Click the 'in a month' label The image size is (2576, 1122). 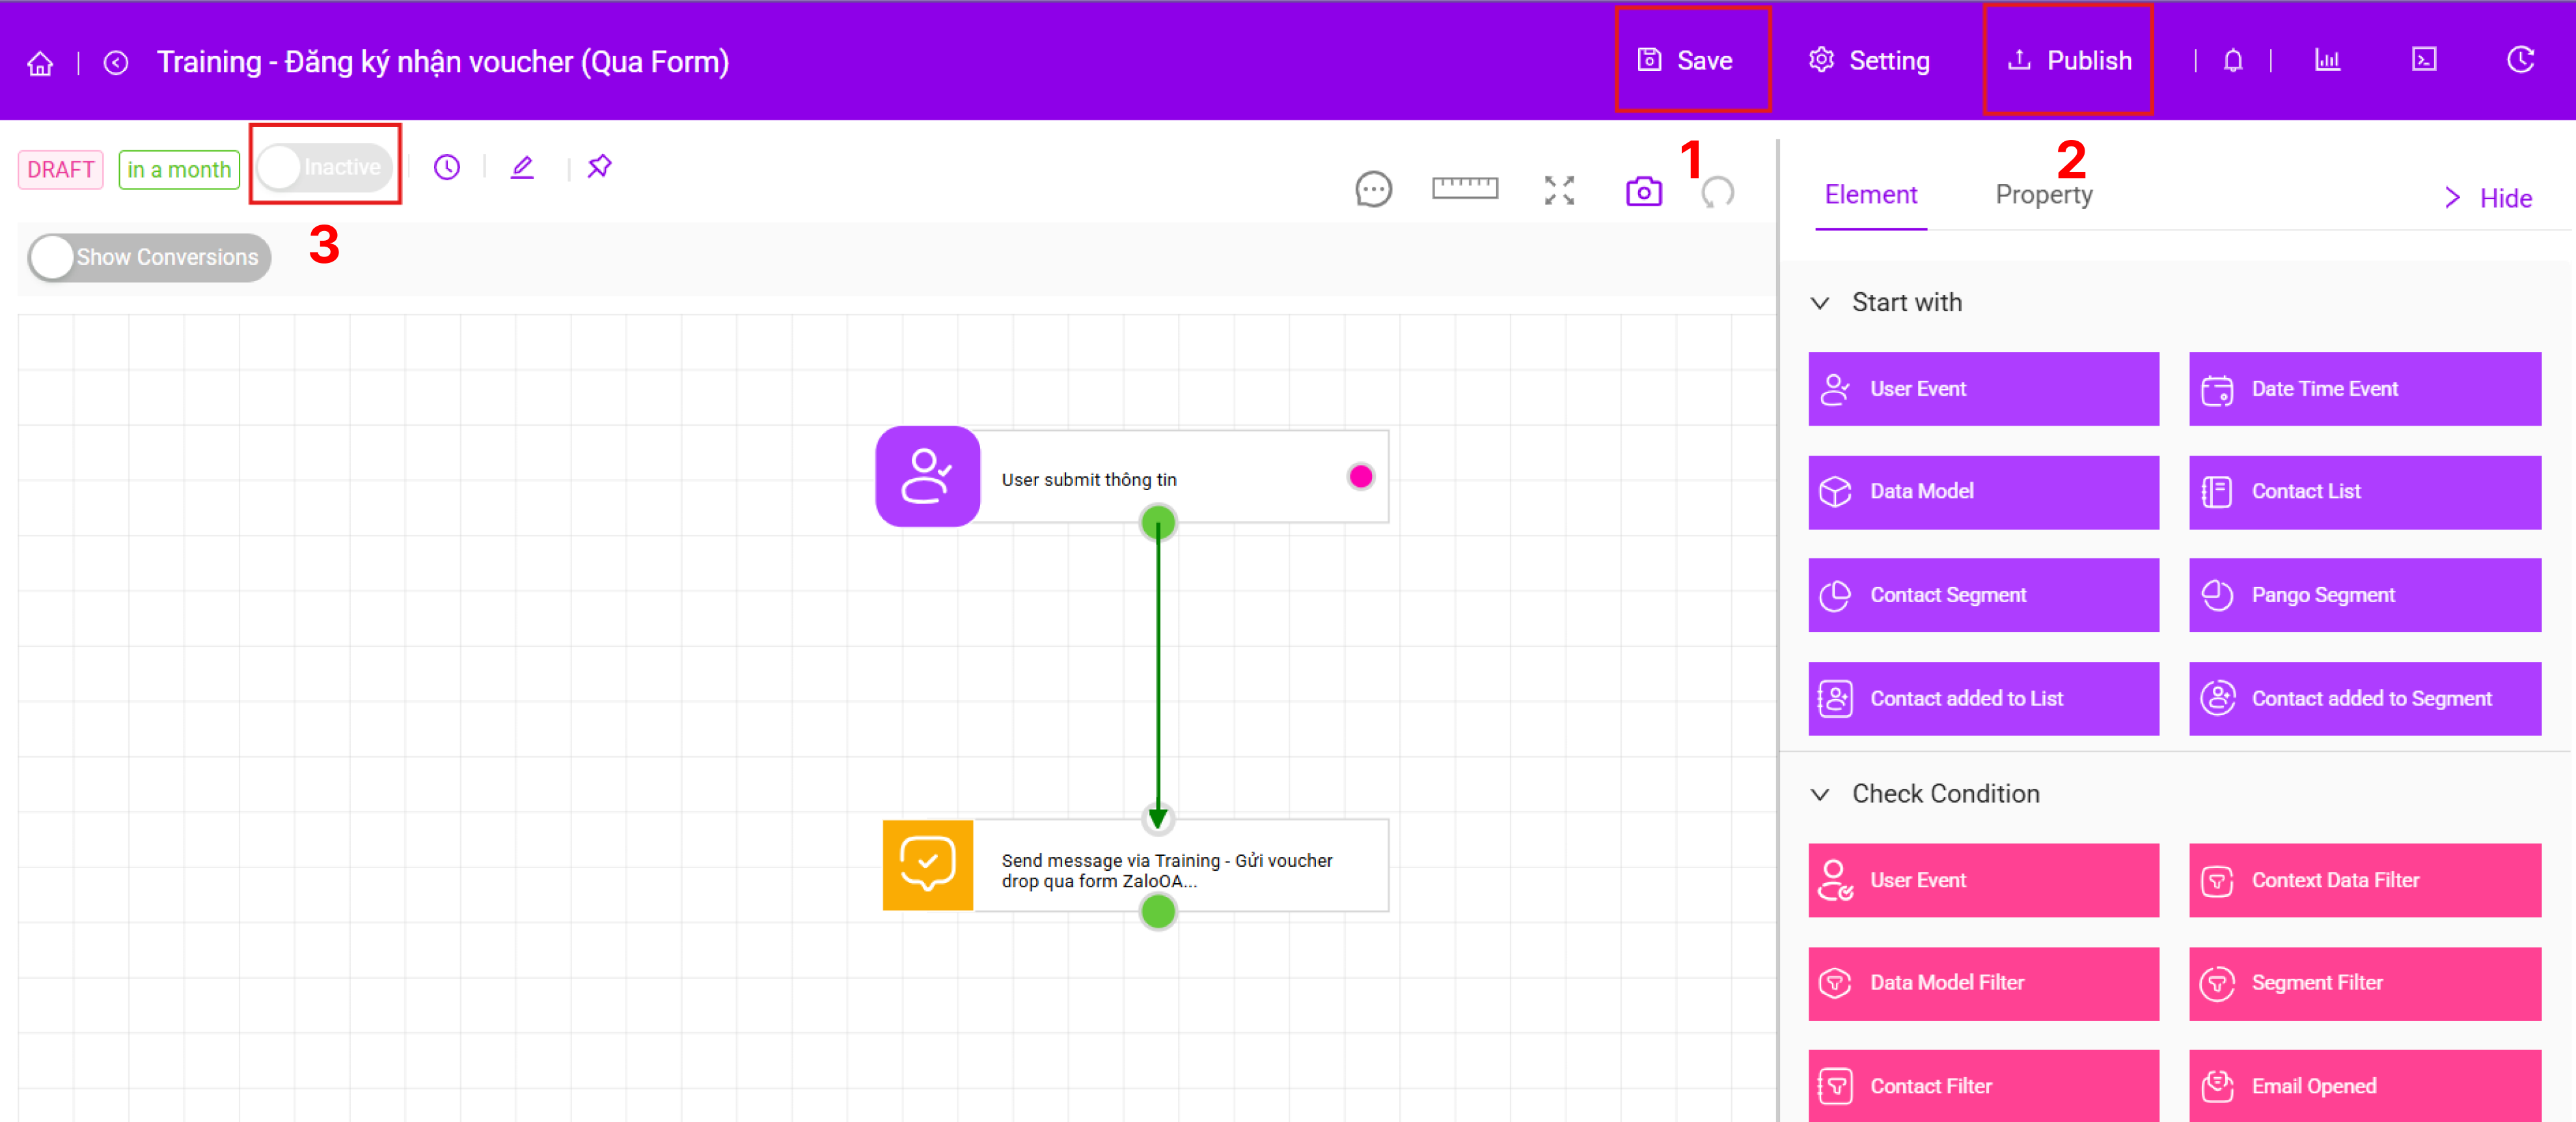point(179,169)
